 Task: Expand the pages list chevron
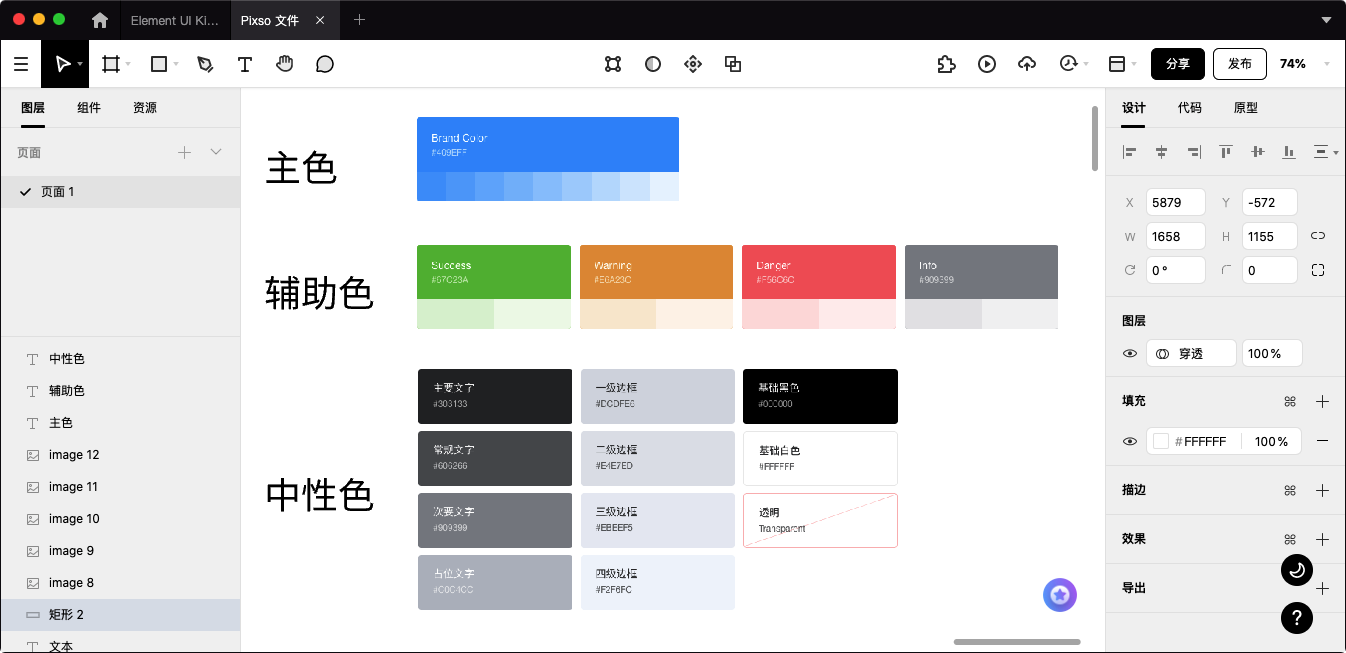click(216, 152)
